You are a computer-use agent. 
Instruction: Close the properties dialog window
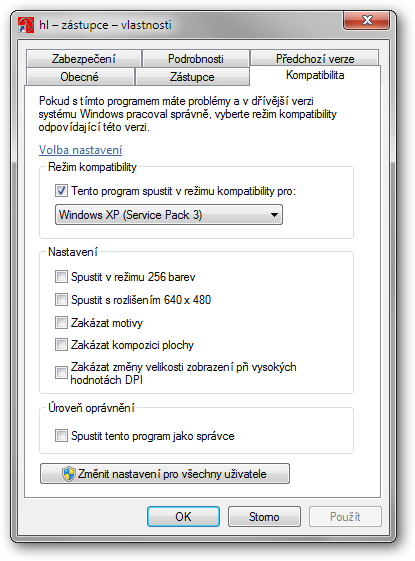pyautogui.click(x=366, y=20)
